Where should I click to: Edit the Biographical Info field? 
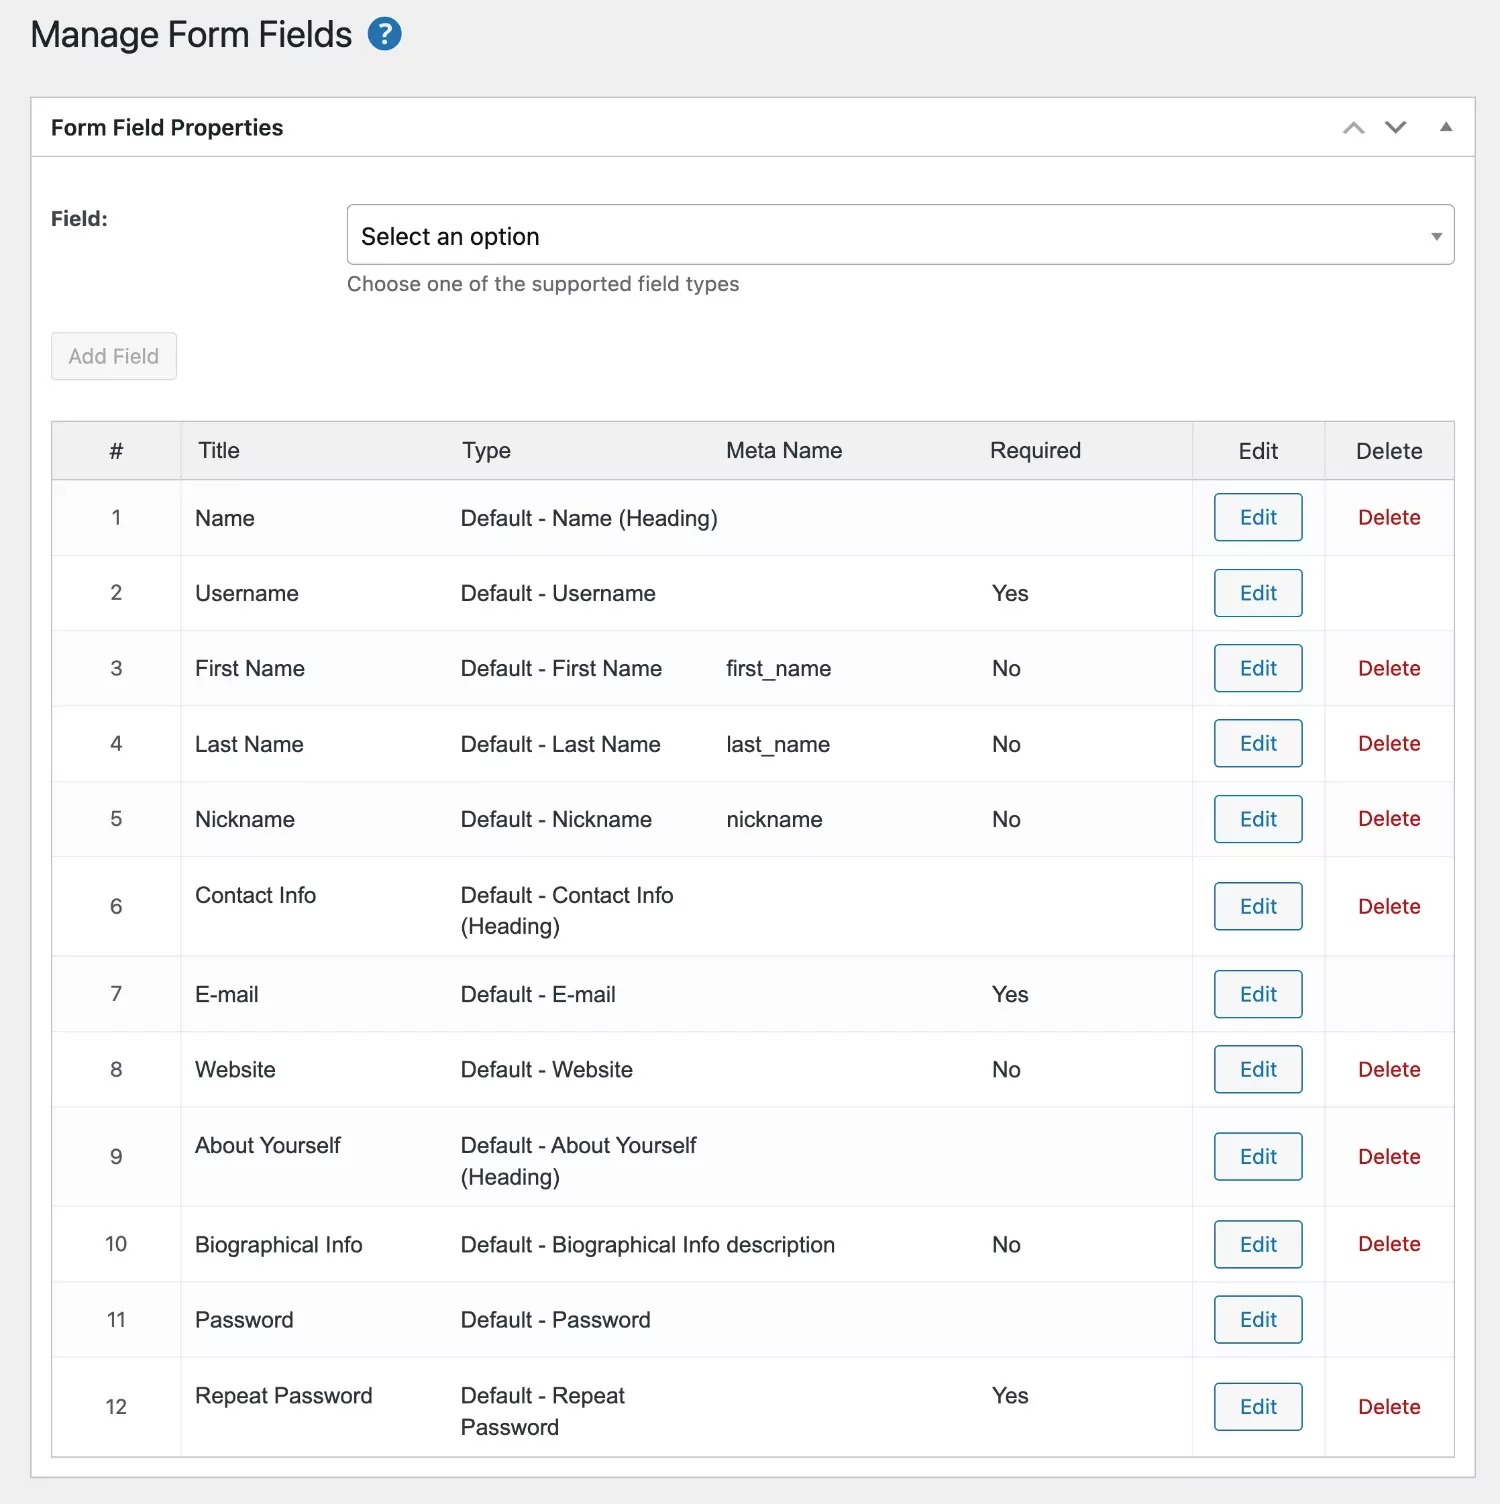coord(1257,1244)
